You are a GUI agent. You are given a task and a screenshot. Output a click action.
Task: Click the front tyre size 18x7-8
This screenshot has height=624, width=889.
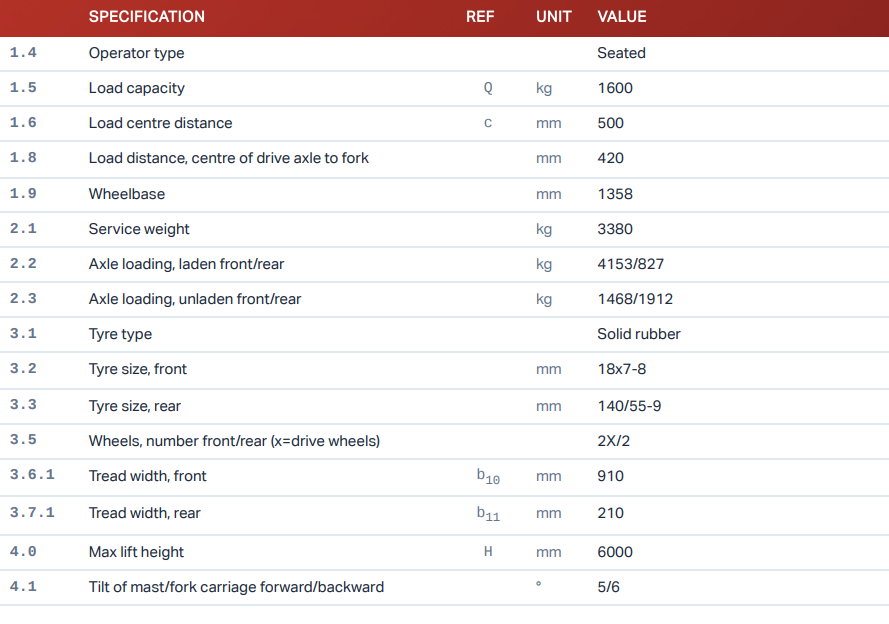[621, 369]
